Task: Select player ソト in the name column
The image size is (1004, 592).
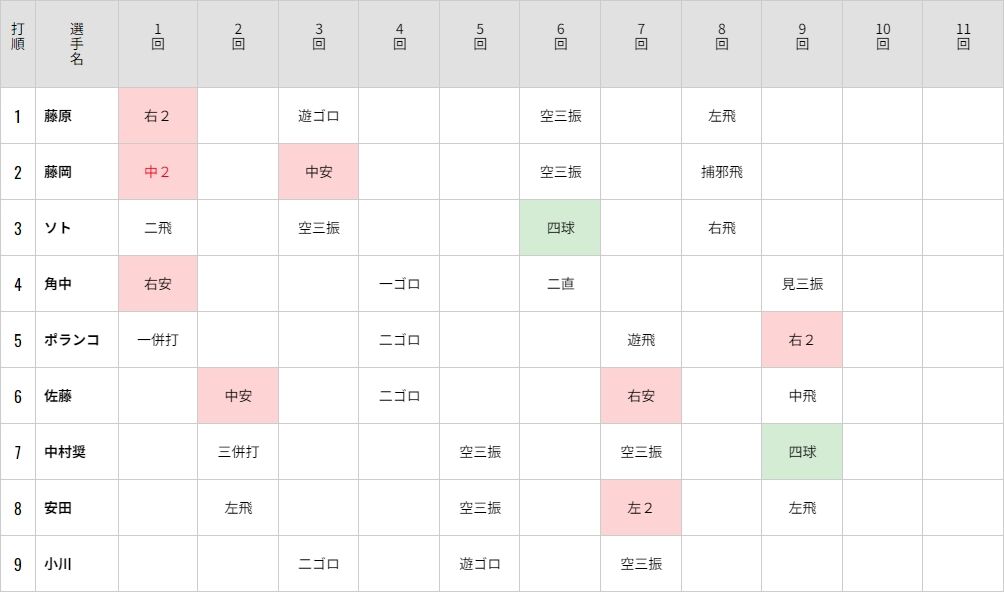Action: click(58, 228)
